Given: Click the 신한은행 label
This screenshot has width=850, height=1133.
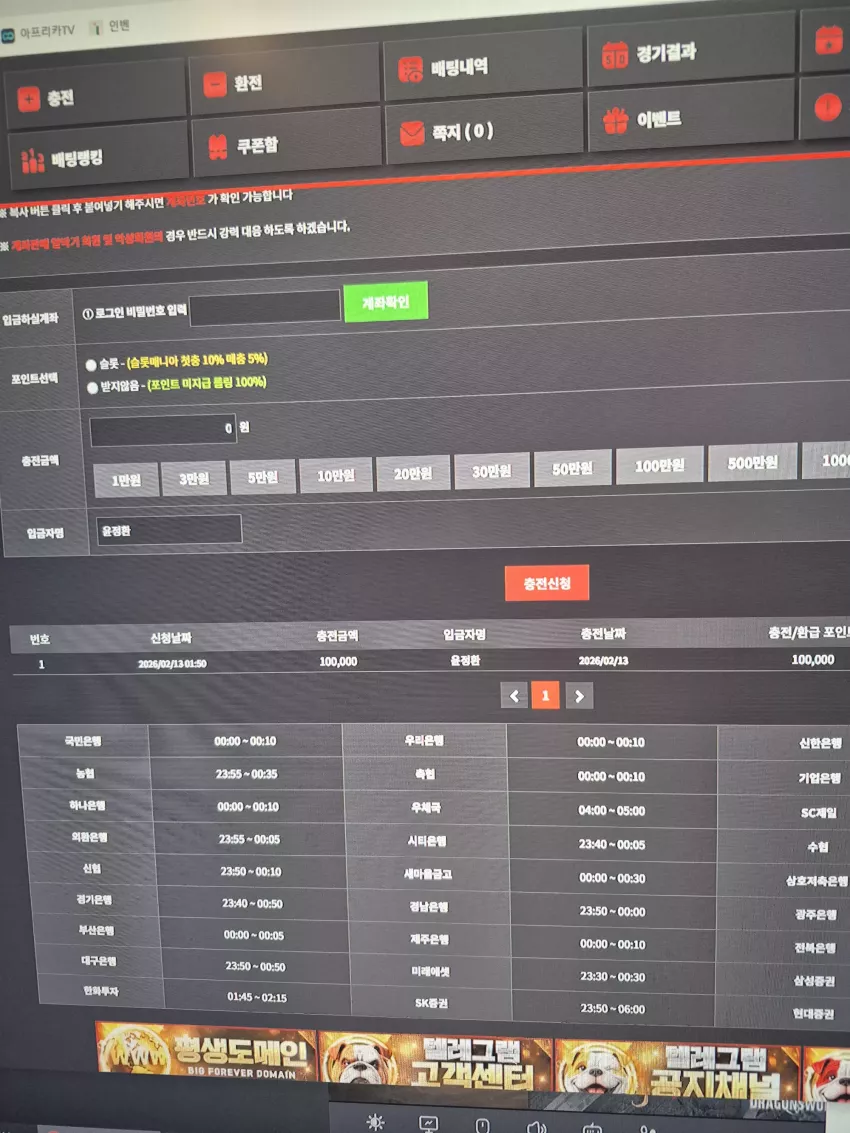Looking at the screenshot, I should [x=820, y=744].
